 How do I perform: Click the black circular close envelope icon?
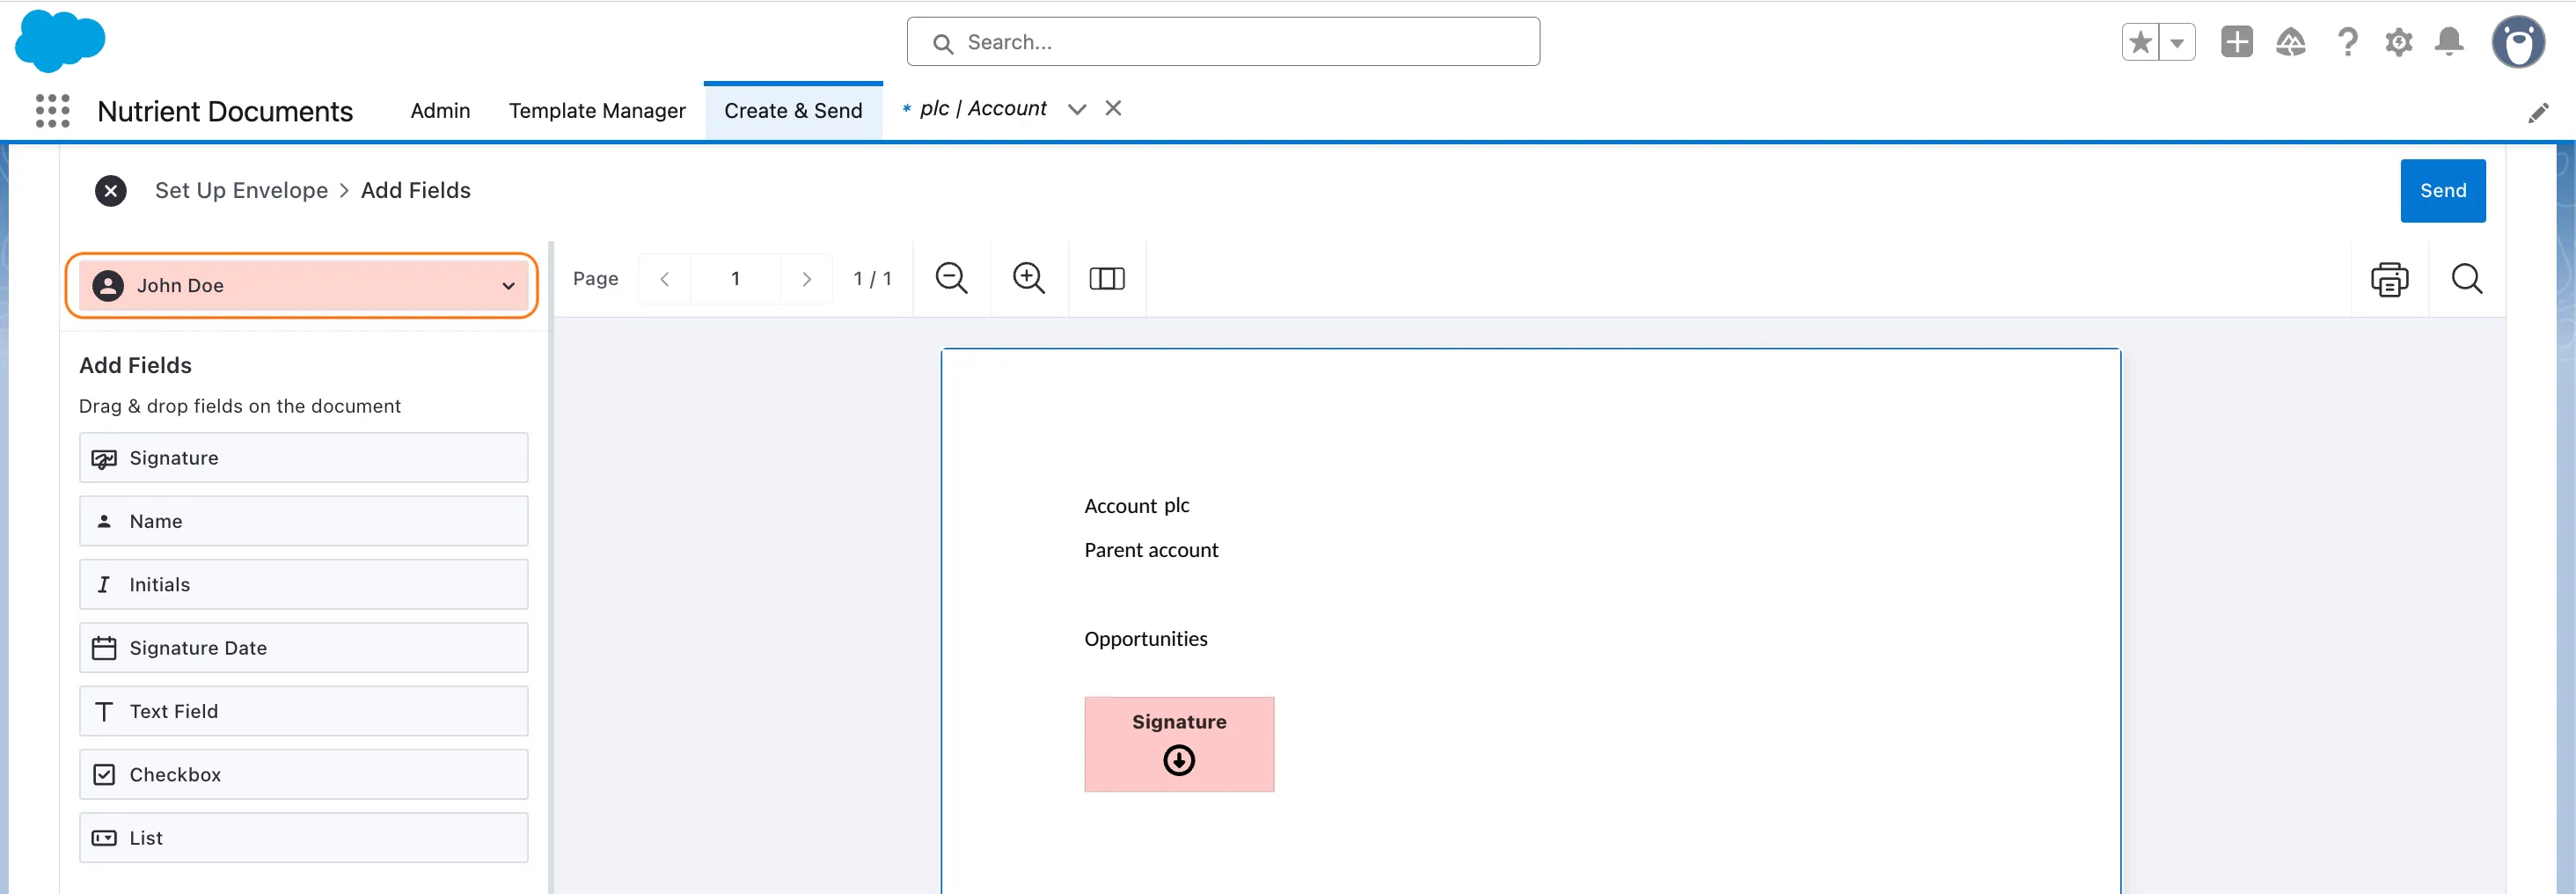coord(111,190)
